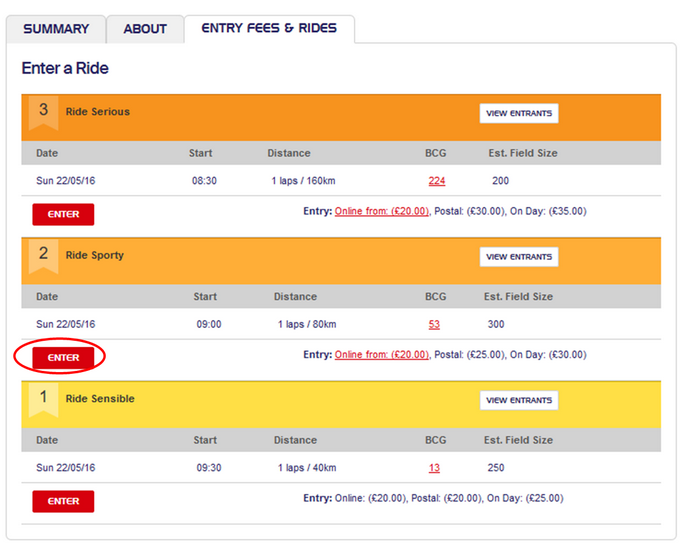683x551 pixels.
Task: Click Enter button for Ride Sporty
Action: [x=63, y=358]
